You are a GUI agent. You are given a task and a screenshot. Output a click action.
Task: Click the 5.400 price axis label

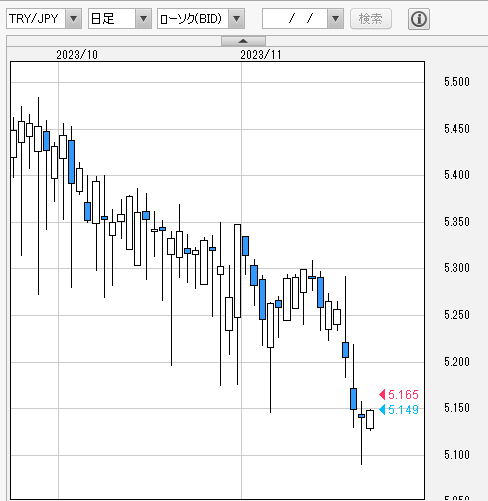(x=457, y=175)
